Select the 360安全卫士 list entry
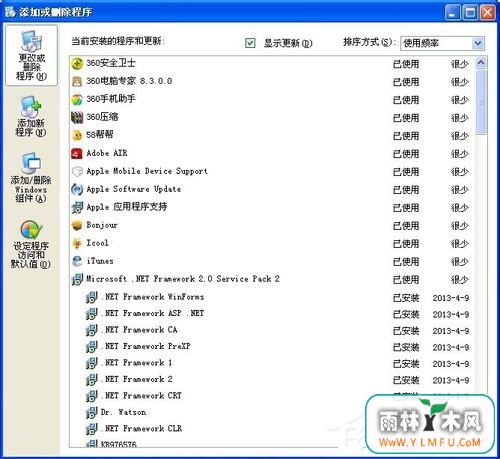The width and height of the screenshot is (500, 459). (271, 63)
